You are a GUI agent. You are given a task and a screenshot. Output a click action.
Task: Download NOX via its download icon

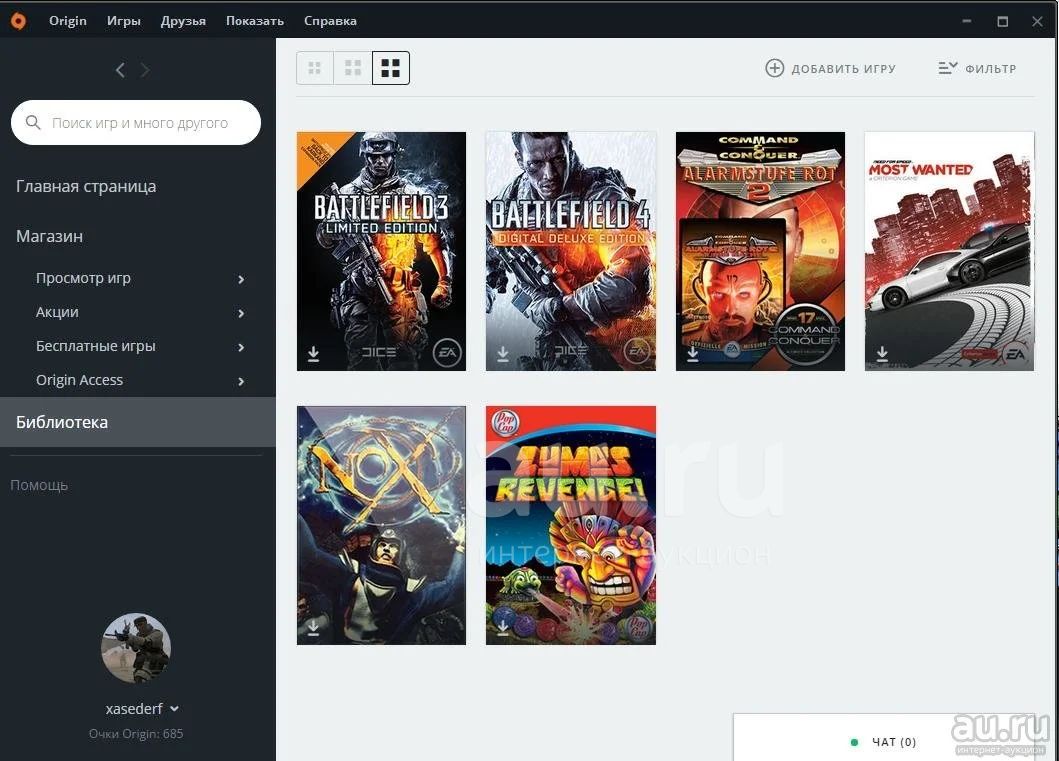[313, 628]
